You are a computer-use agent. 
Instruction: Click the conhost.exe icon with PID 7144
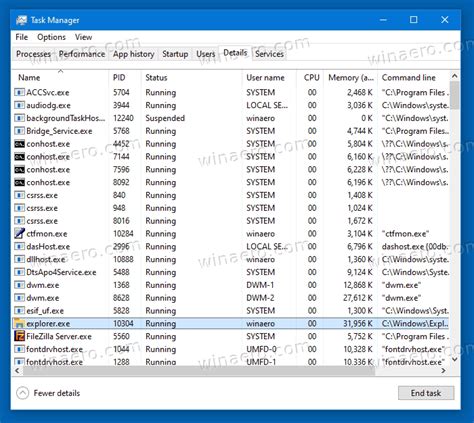[x=19, y=157]
